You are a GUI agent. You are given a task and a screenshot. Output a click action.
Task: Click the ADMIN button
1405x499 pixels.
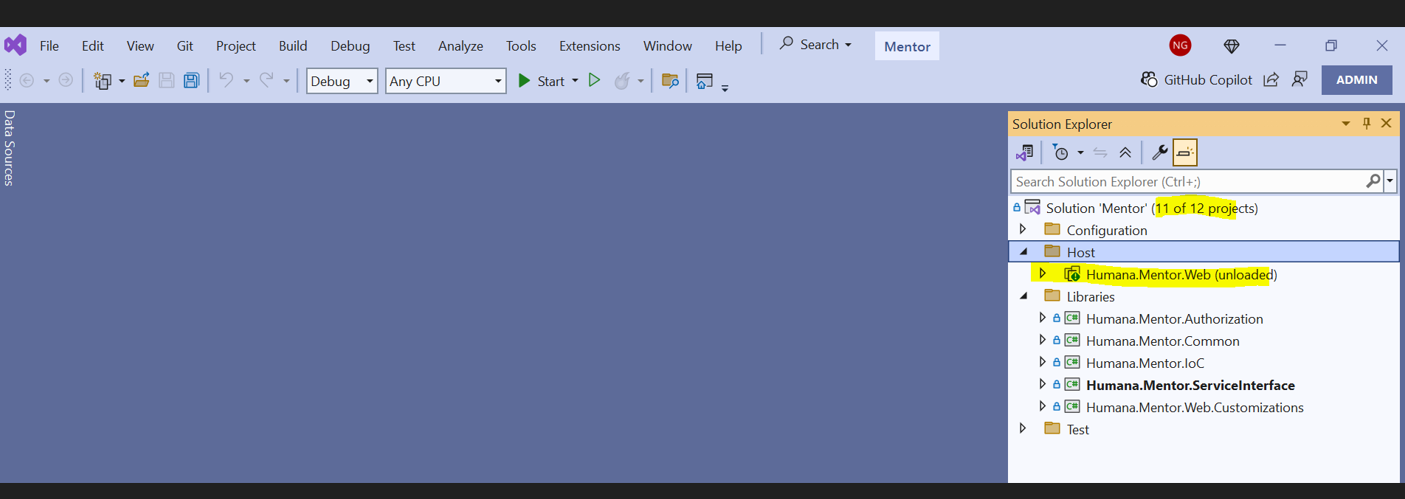coord(1357,80)
